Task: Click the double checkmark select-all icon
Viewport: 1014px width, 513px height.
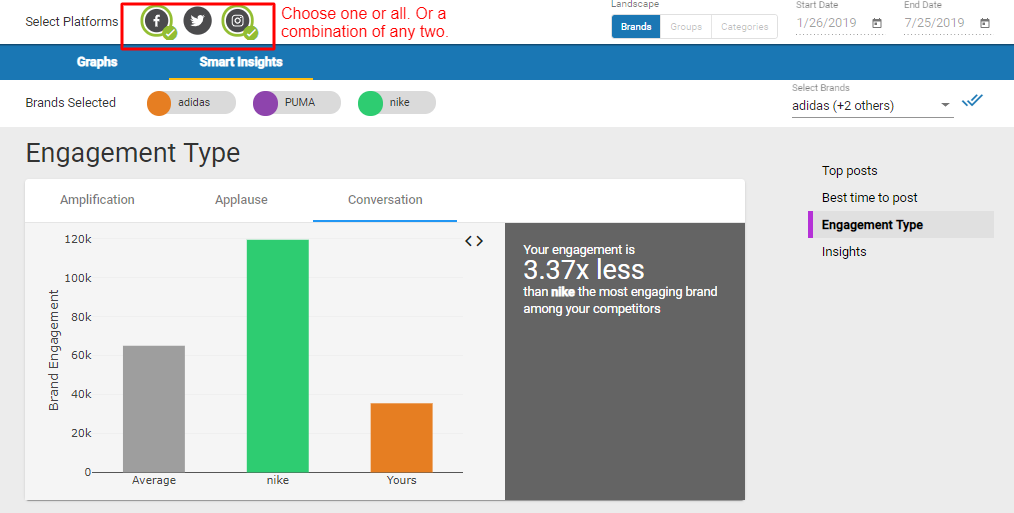Action: [972, 101]
